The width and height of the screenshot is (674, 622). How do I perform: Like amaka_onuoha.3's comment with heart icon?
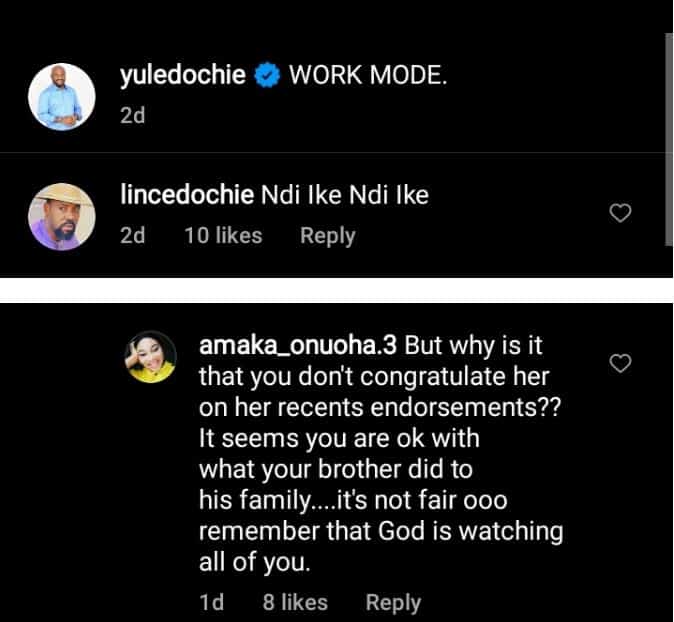coord(620,363)
